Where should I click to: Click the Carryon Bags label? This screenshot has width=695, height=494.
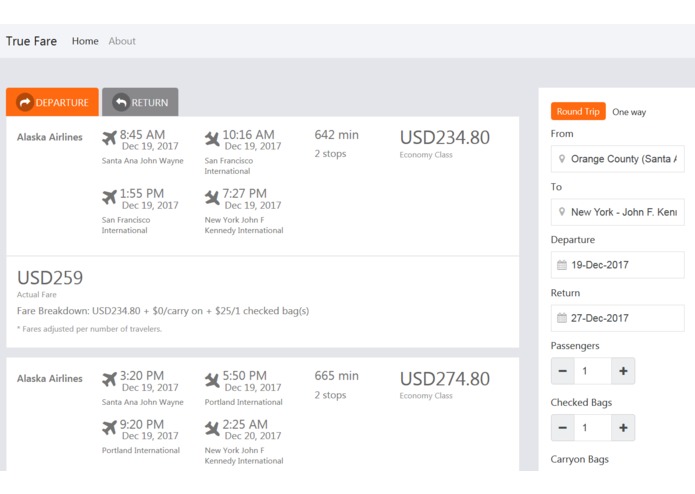tap(579, 459)
